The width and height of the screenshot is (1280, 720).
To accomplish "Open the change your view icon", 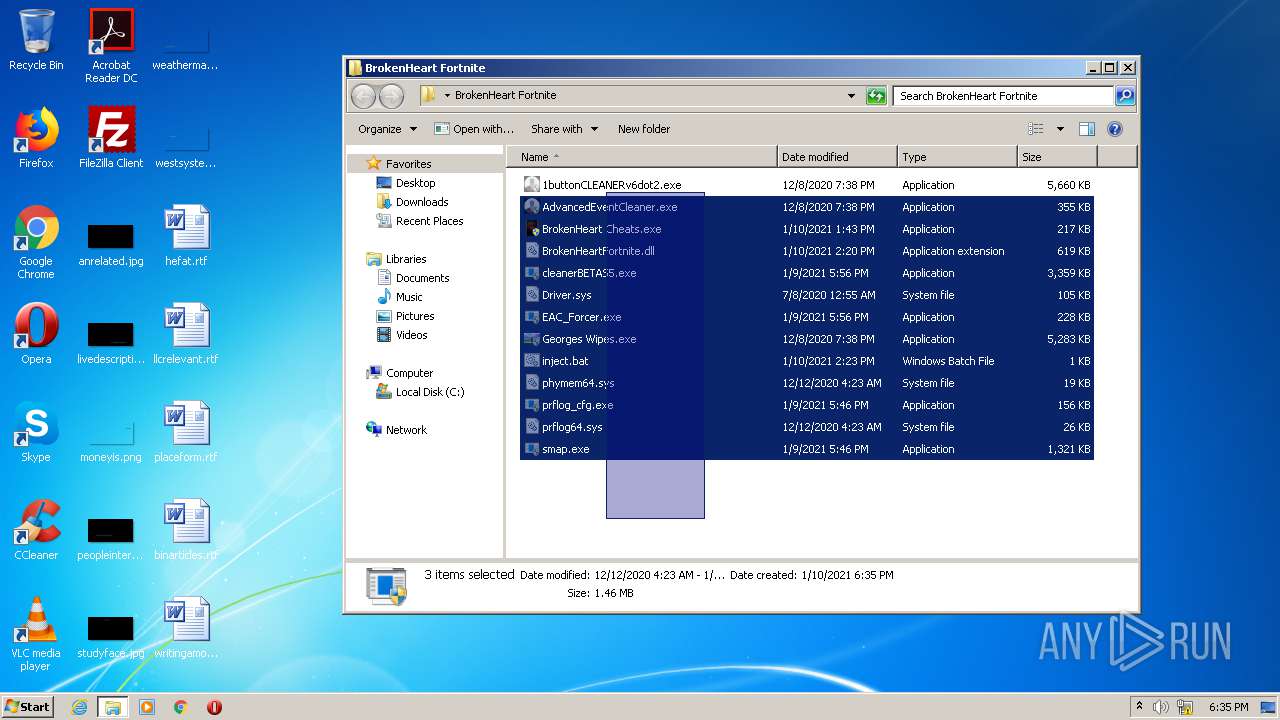I will click(x=1036, y=129).
